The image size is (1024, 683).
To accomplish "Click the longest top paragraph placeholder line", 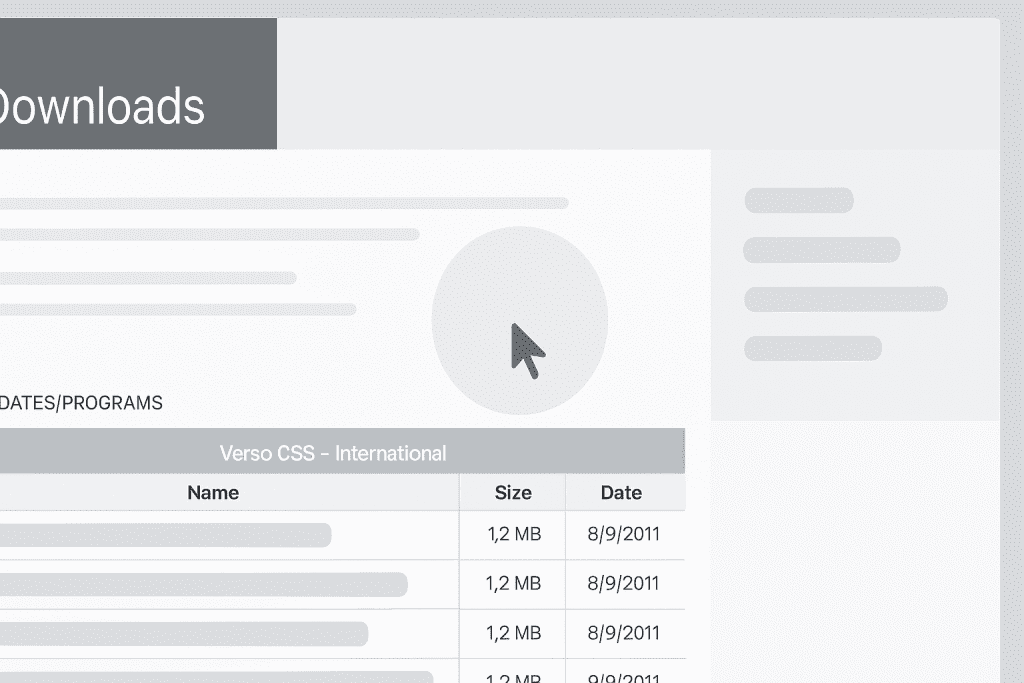I will coord(284,203).
